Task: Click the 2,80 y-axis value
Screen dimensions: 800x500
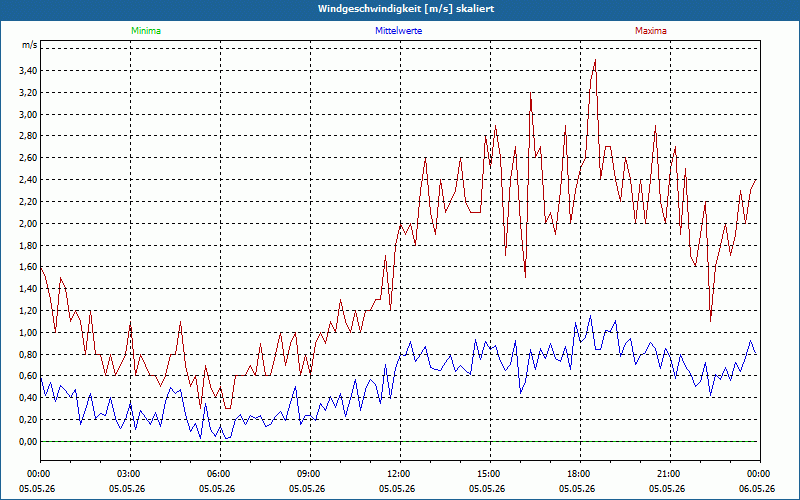Action: (x=28, y=136)
